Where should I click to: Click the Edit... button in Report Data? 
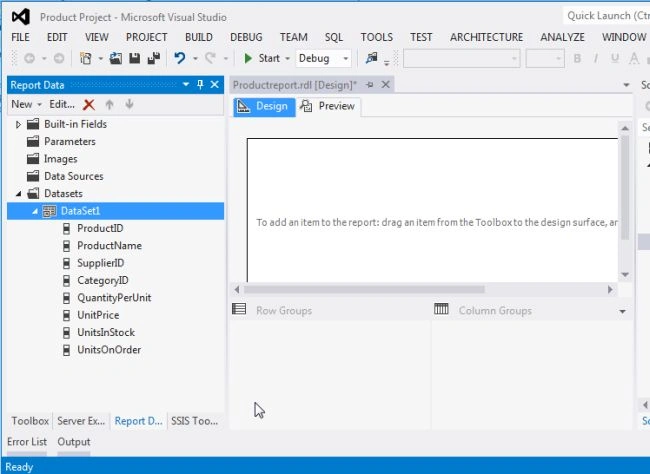[x=62, y=105]
